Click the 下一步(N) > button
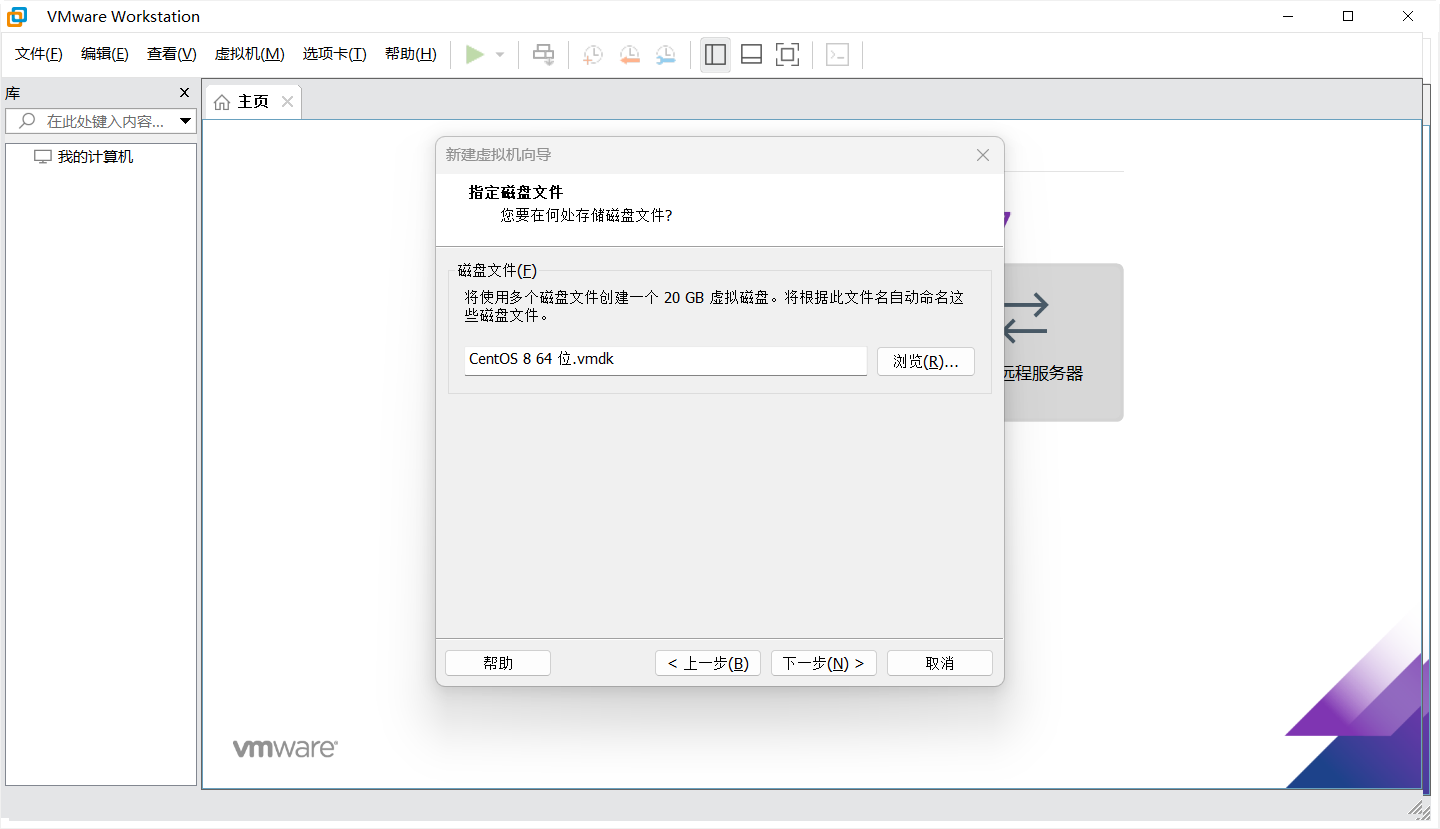The width and height of the screenshot is (1440, 829). coord(823,663)
